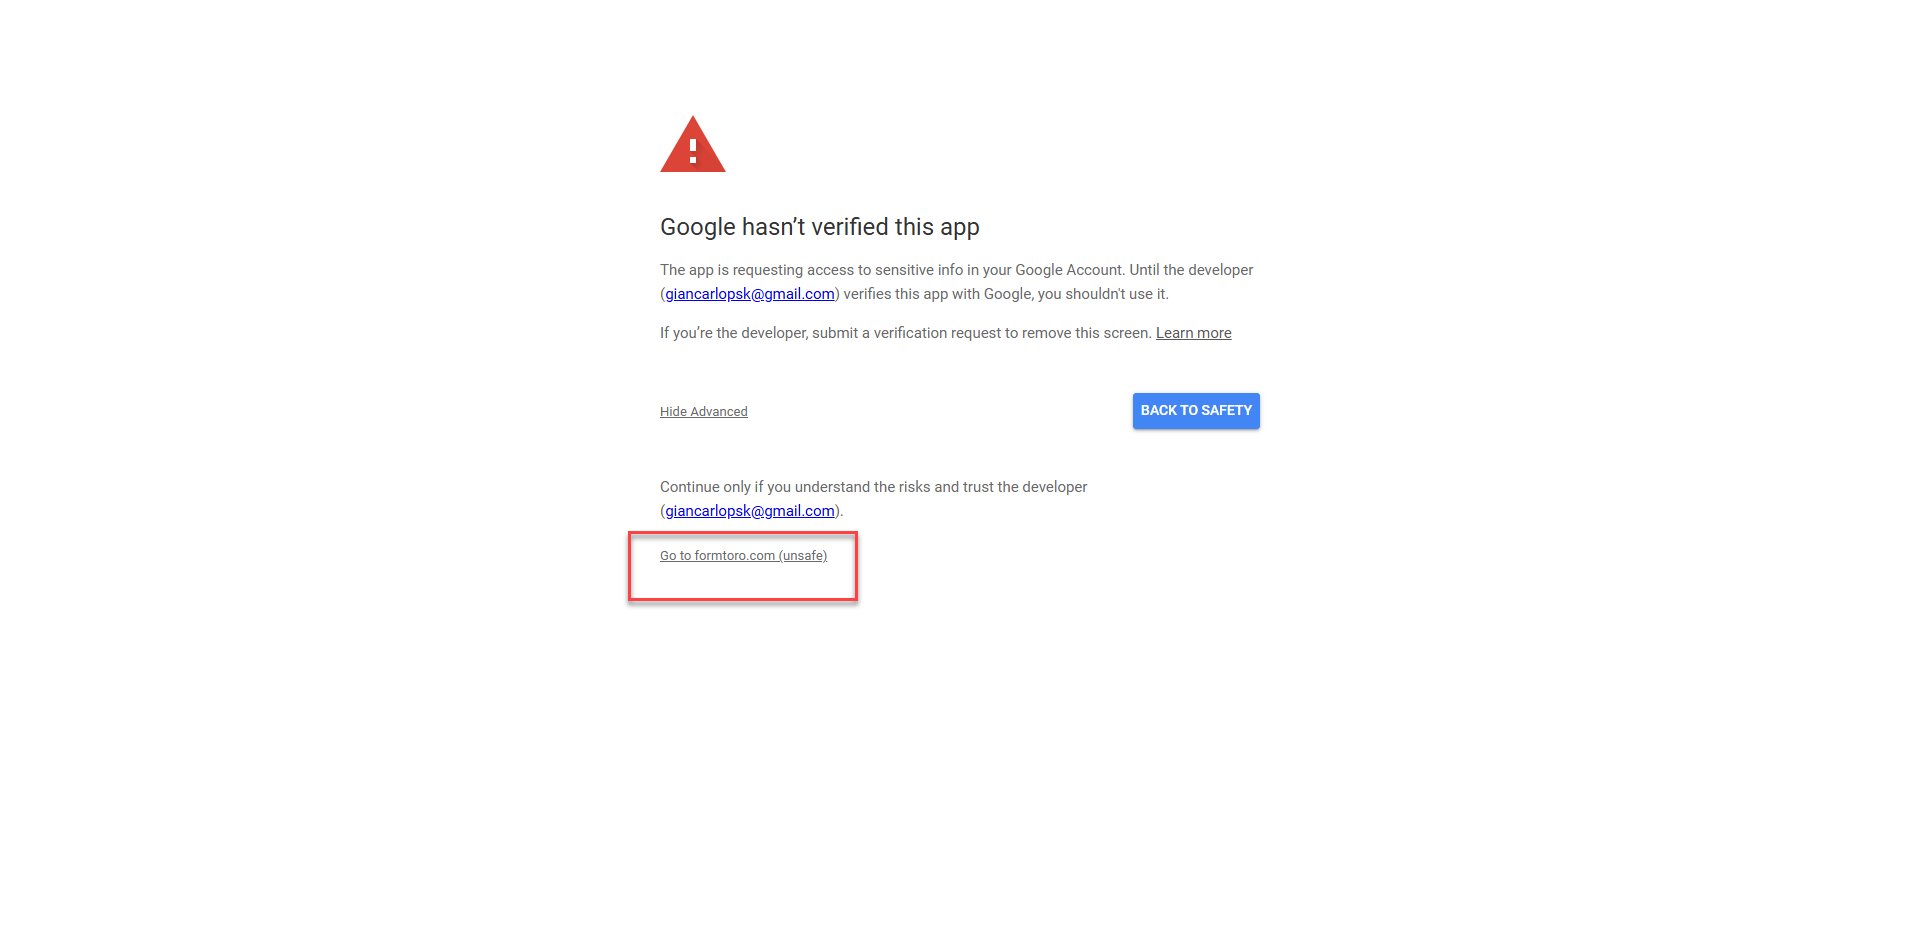
Task: Learn more about app verification
Action: tap(1193, 333)
